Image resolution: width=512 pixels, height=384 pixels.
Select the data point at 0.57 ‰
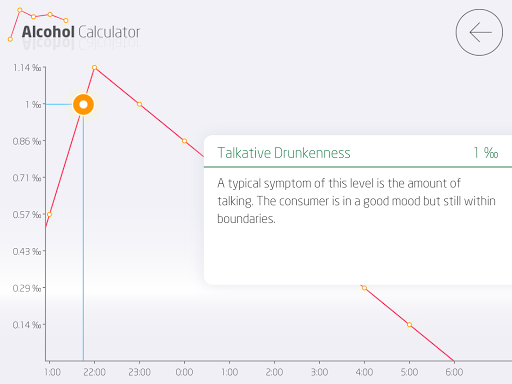point(49,214)
